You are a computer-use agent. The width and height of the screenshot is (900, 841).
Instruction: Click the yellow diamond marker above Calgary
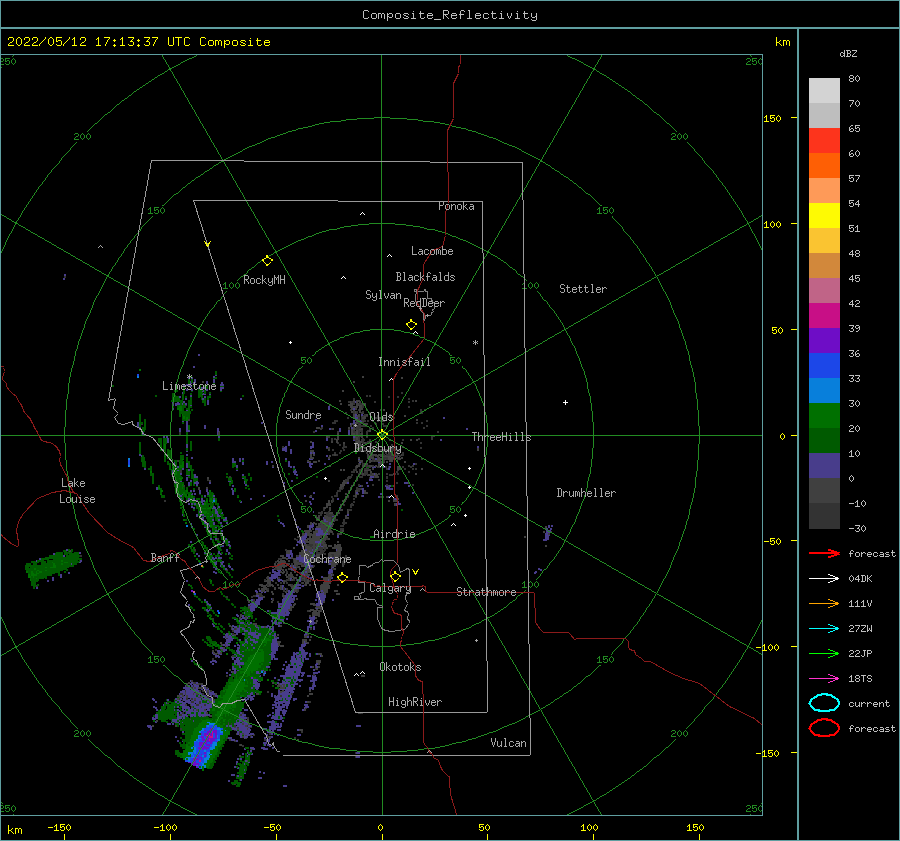(395, 576)
